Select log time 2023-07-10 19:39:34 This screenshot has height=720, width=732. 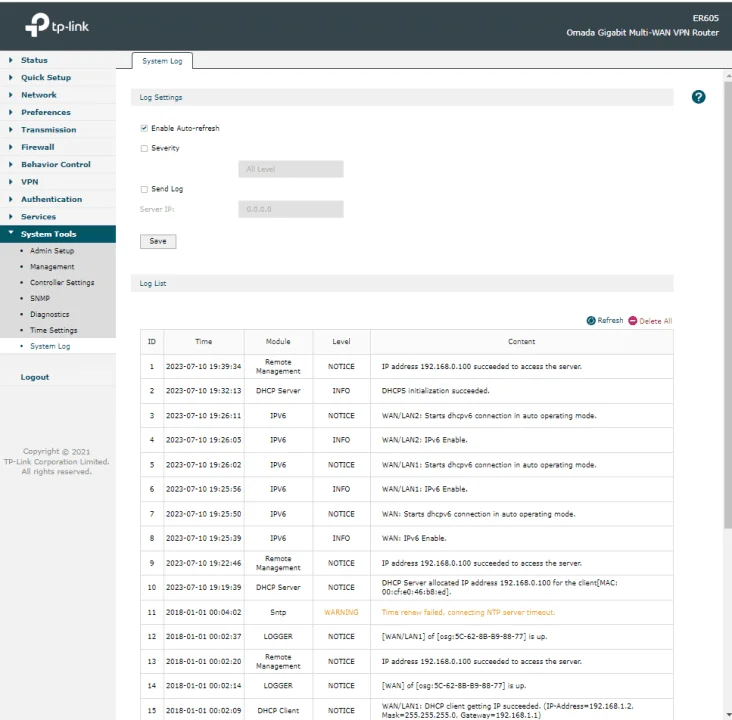click(x=204, y=367)
